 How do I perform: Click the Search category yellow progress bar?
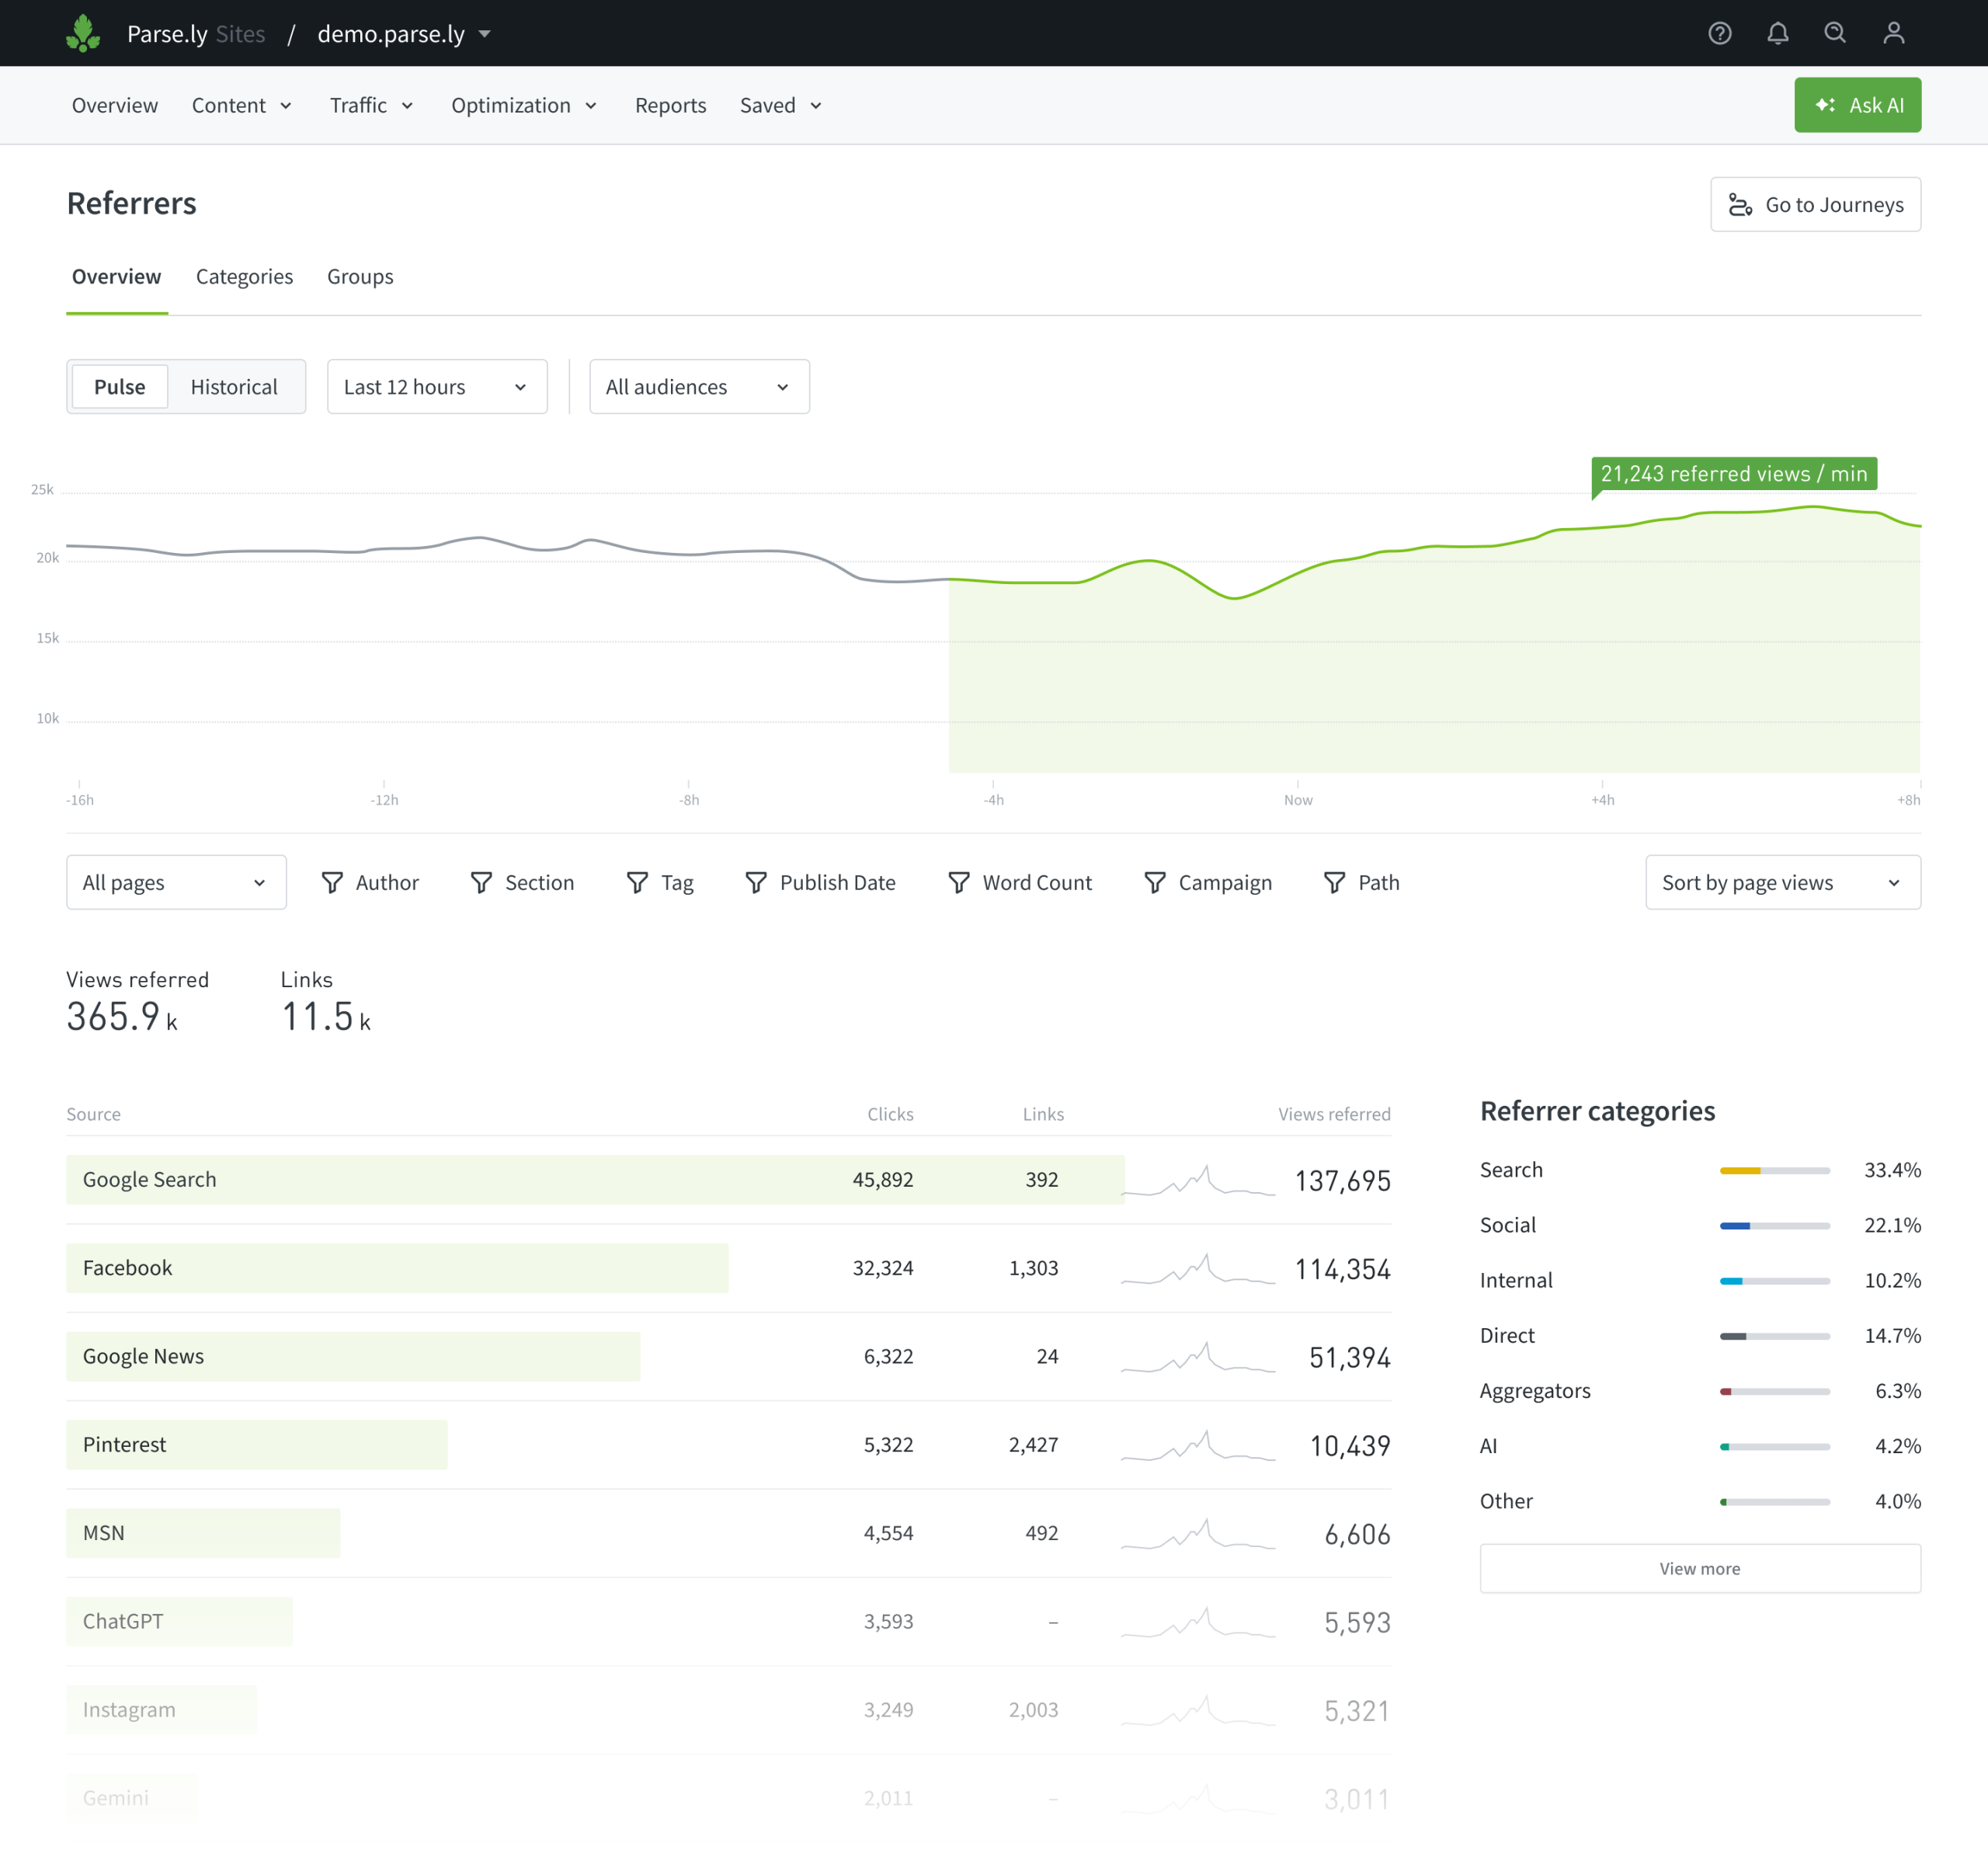1774,1170
